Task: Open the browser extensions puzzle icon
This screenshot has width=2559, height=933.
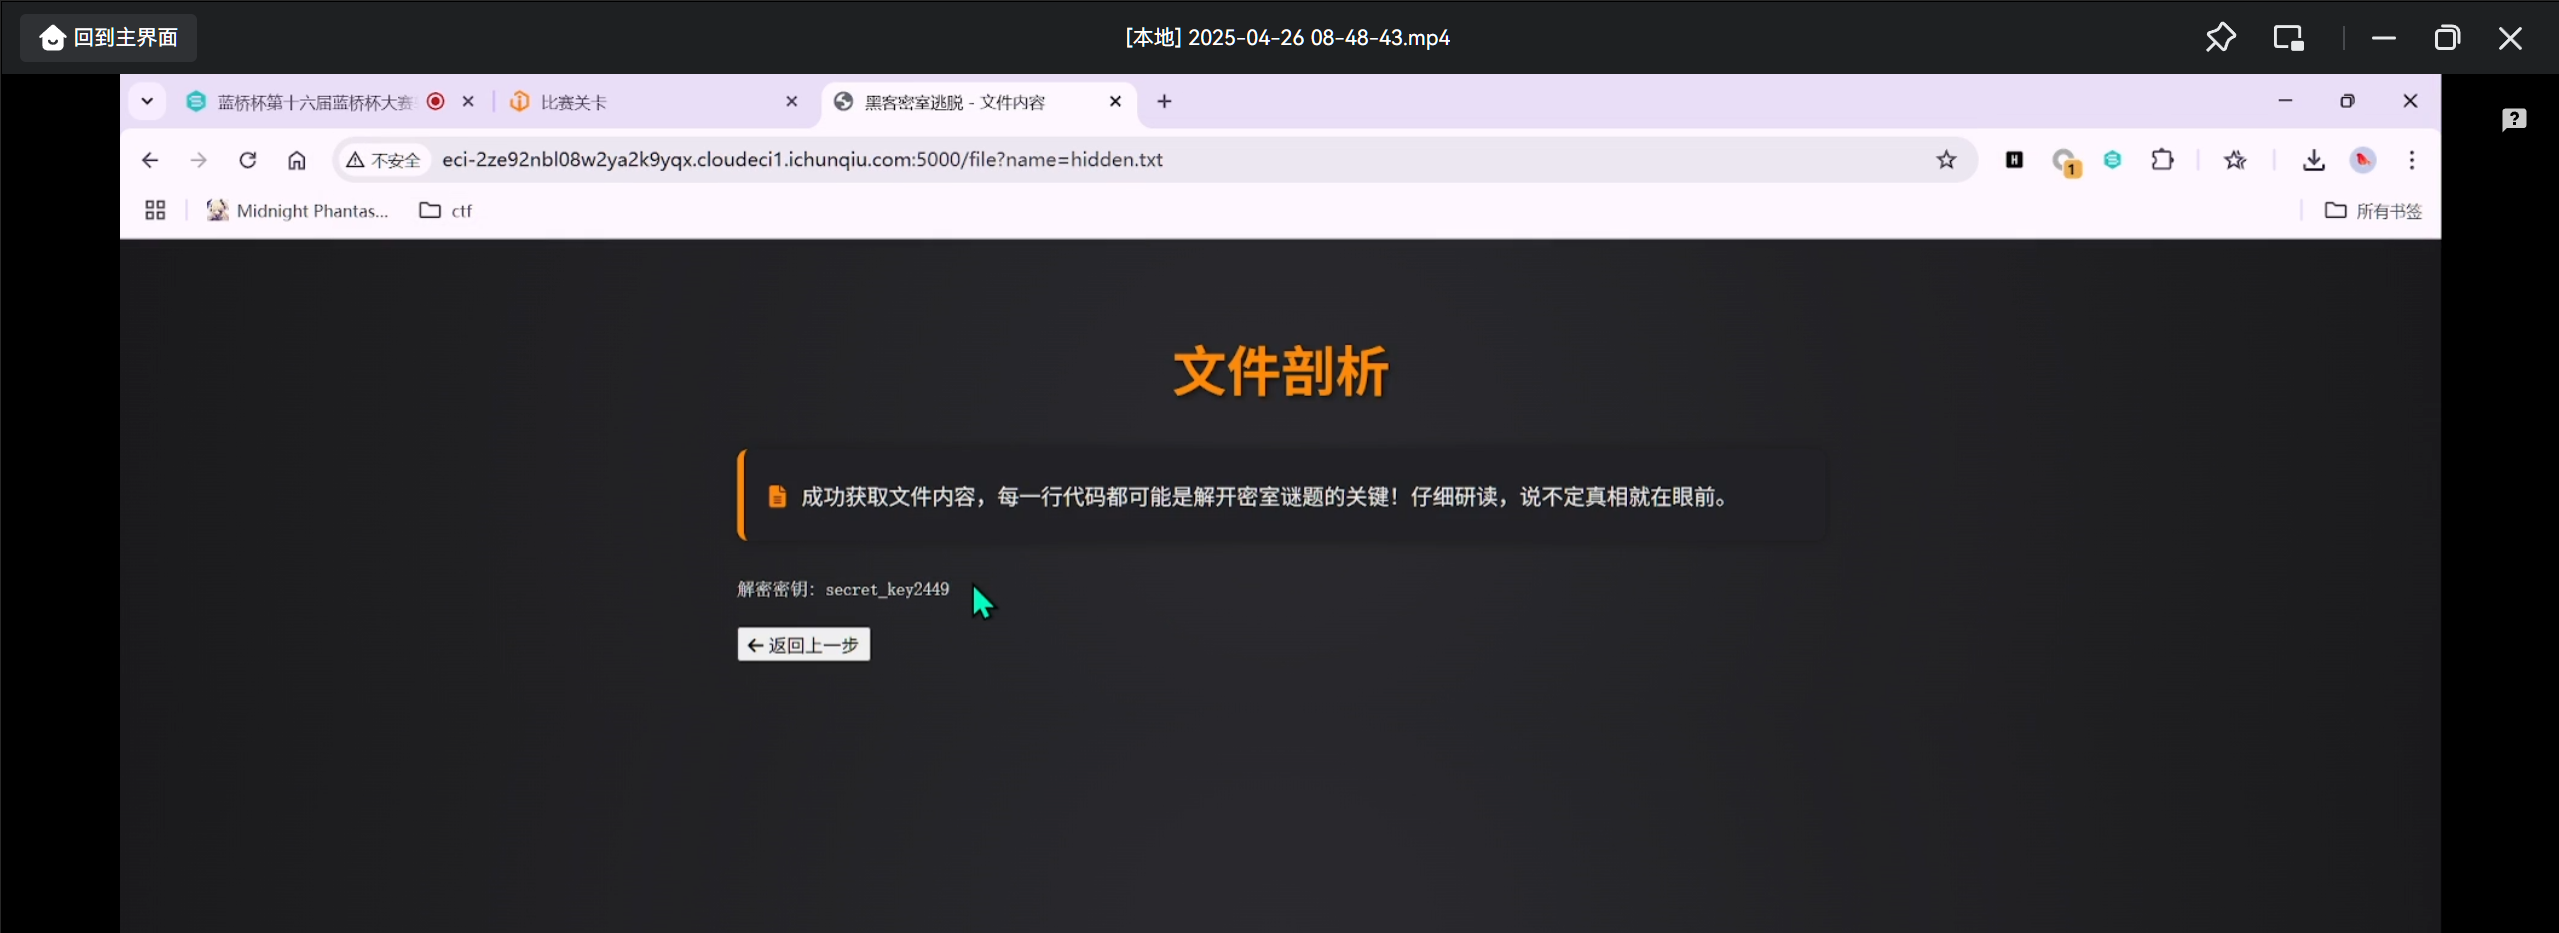Action: (2162, 160)
